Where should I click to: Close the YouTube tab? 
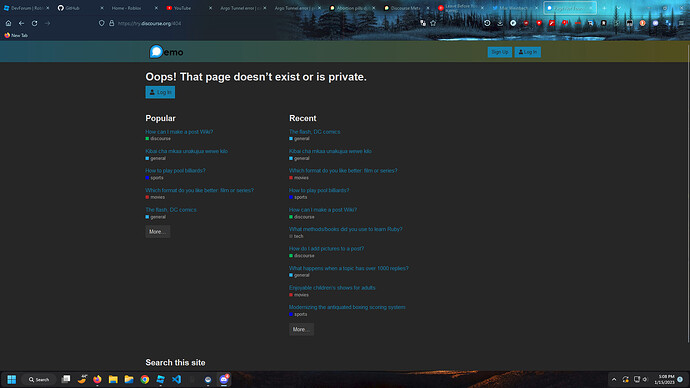210,8
